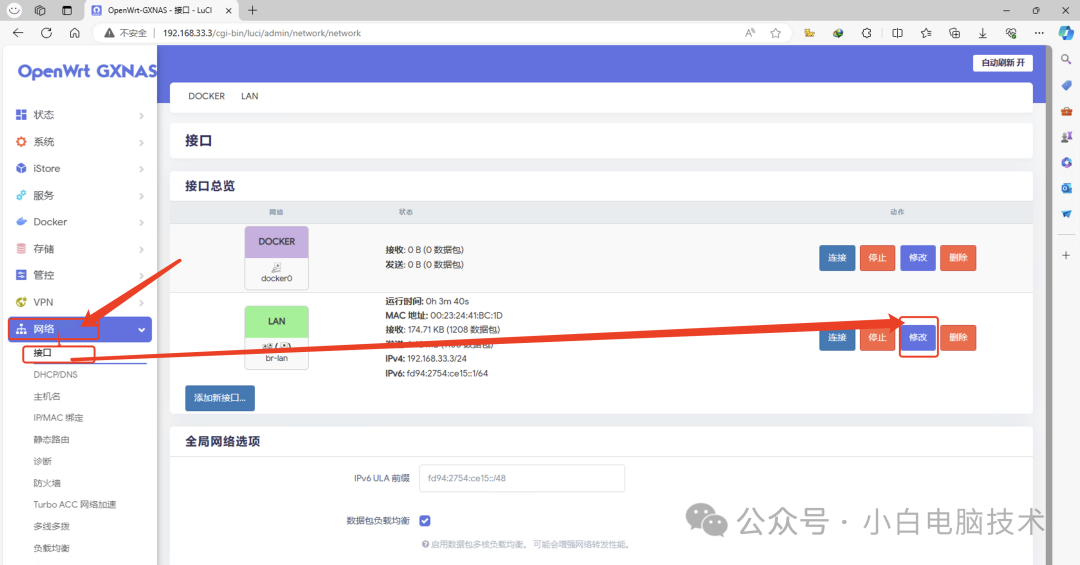Open IP/MAC 绑定 submenu item

[59, 418]
